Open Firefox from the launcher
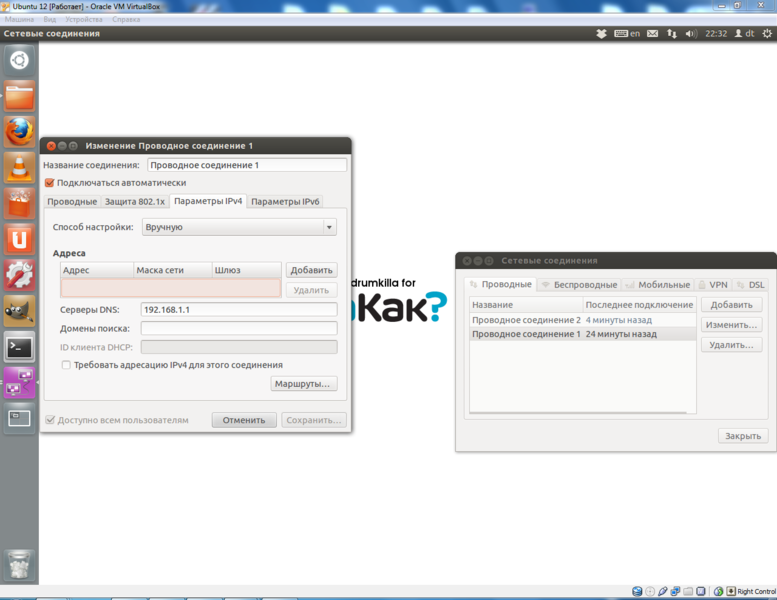The height and width of the screenshot is (600, 777). [x=19, y=132]
